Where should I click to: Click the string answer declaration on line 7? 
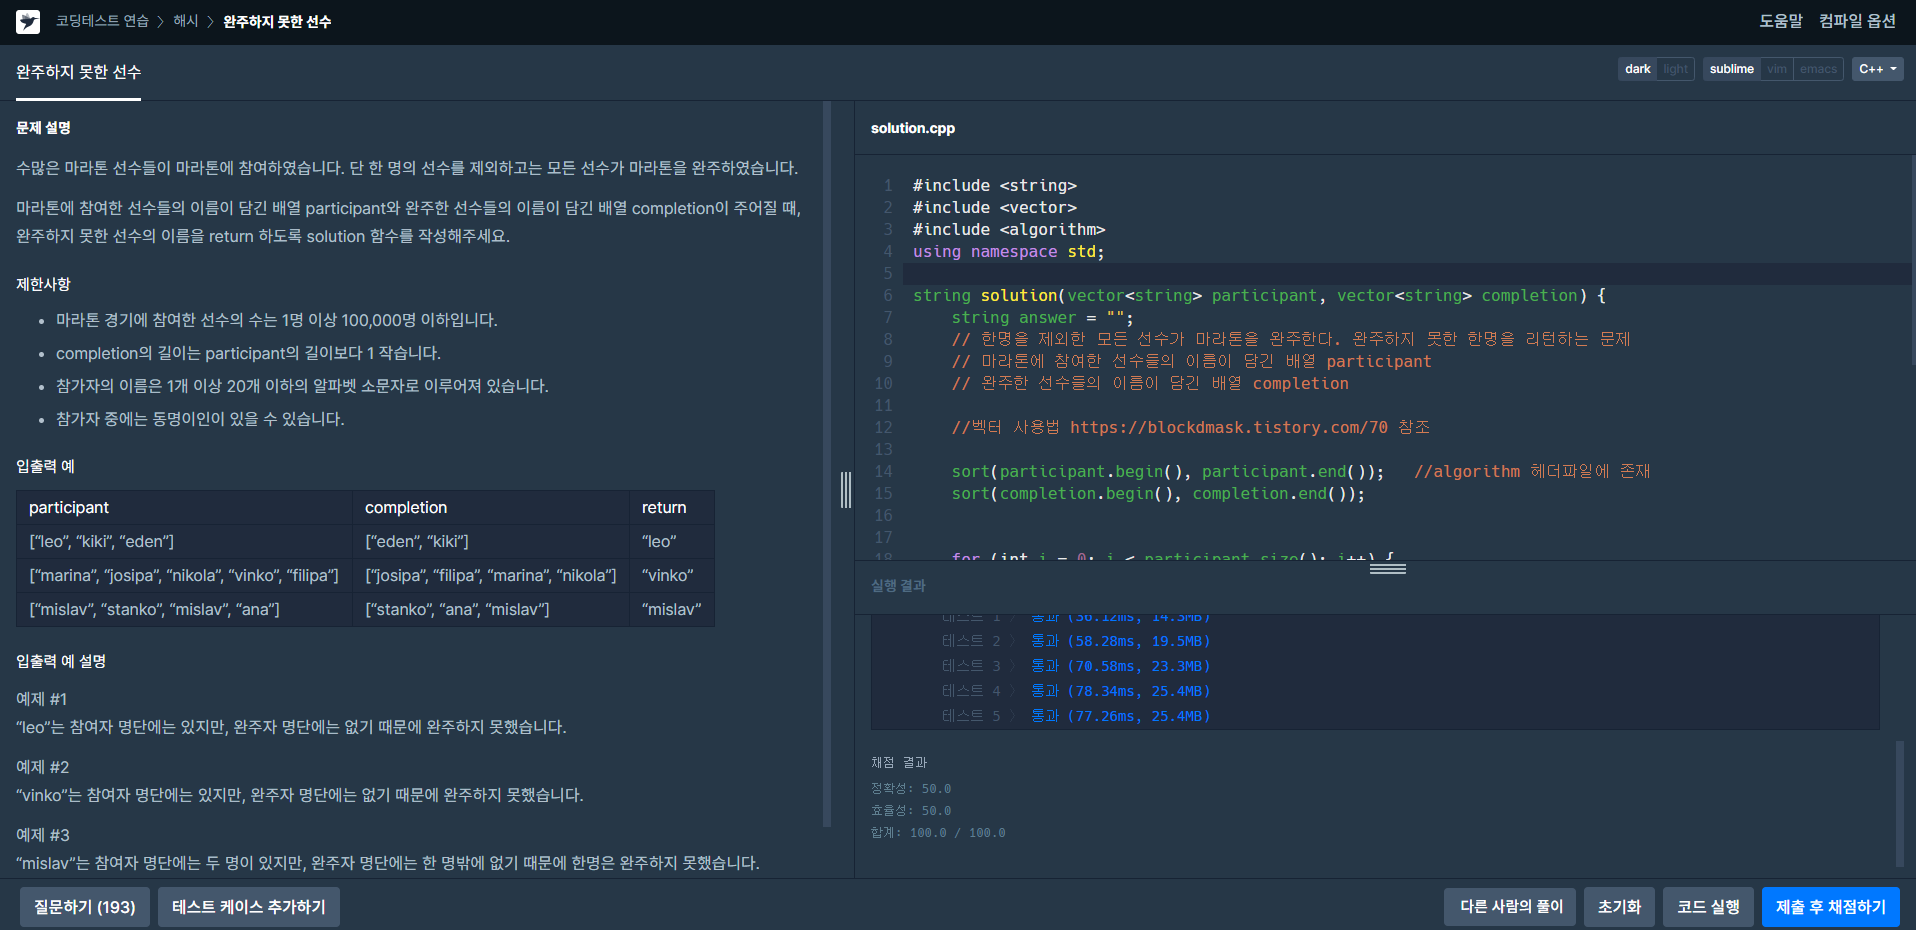[1042, 318]
